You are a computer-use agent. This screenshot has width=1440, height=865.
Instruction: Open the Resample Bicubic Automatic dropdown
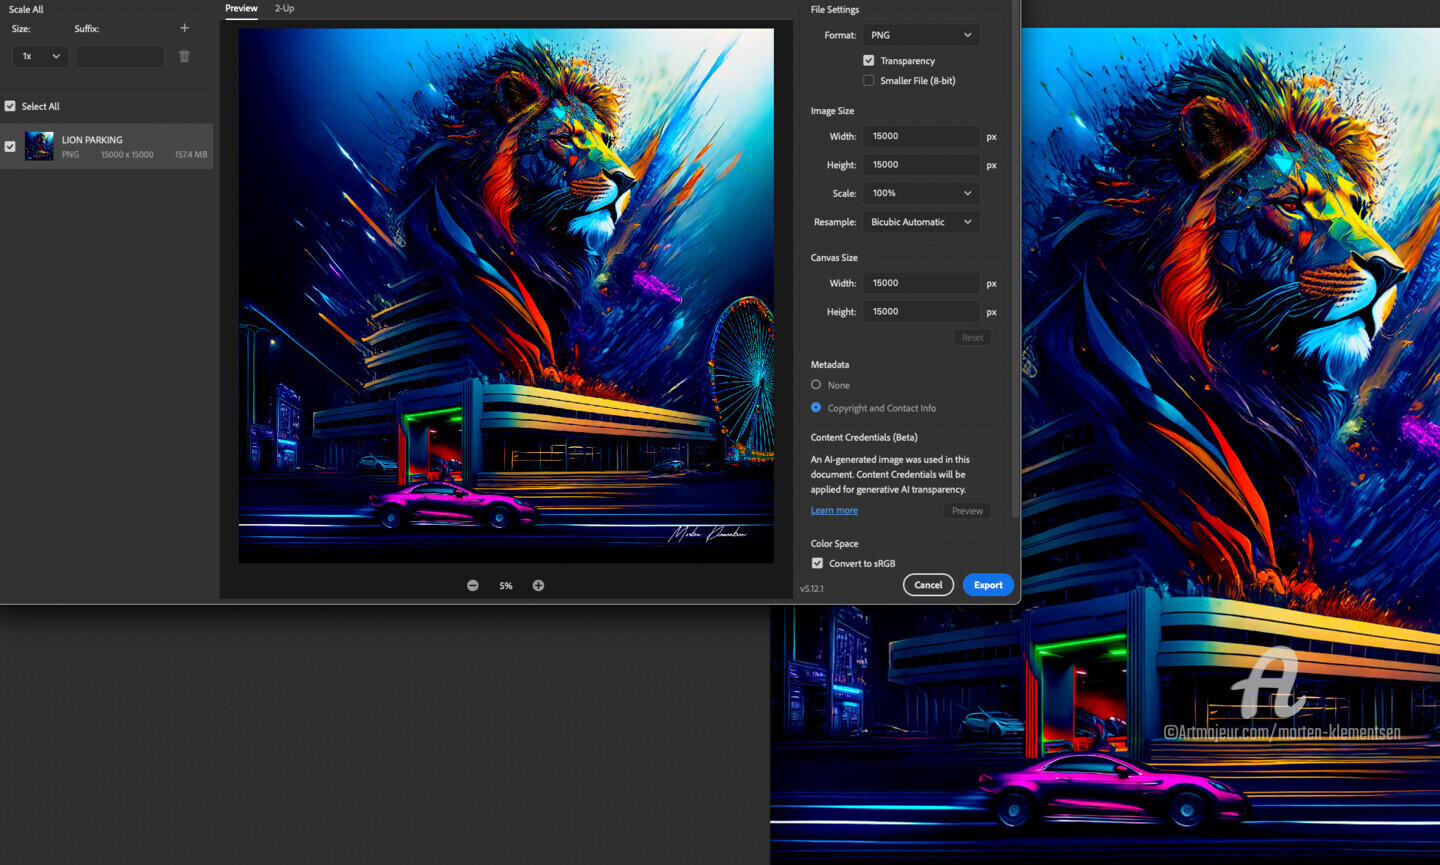921,222
